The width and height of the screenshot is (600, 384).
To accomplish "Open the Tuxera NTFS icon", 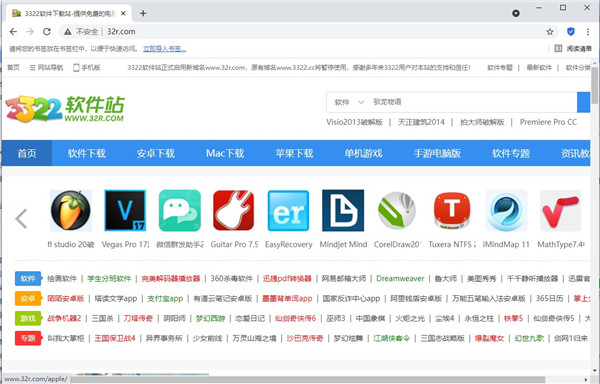I will tap(452, 210).
